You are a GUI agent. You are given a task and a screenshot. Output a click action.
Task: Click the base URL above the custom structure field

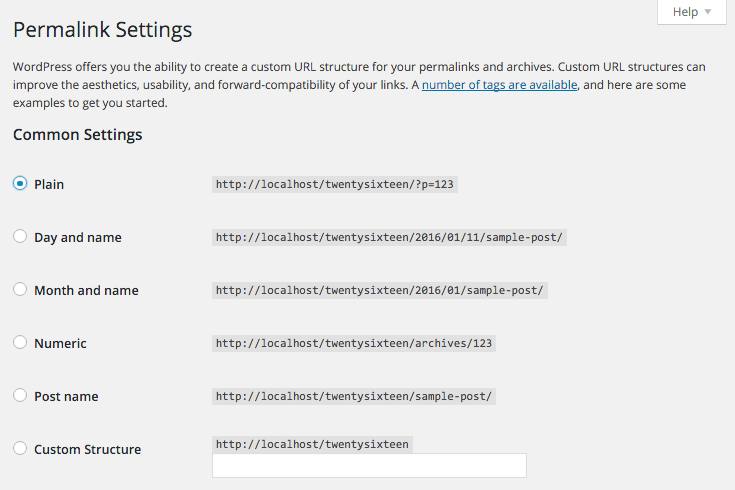(x=312, y=444)
